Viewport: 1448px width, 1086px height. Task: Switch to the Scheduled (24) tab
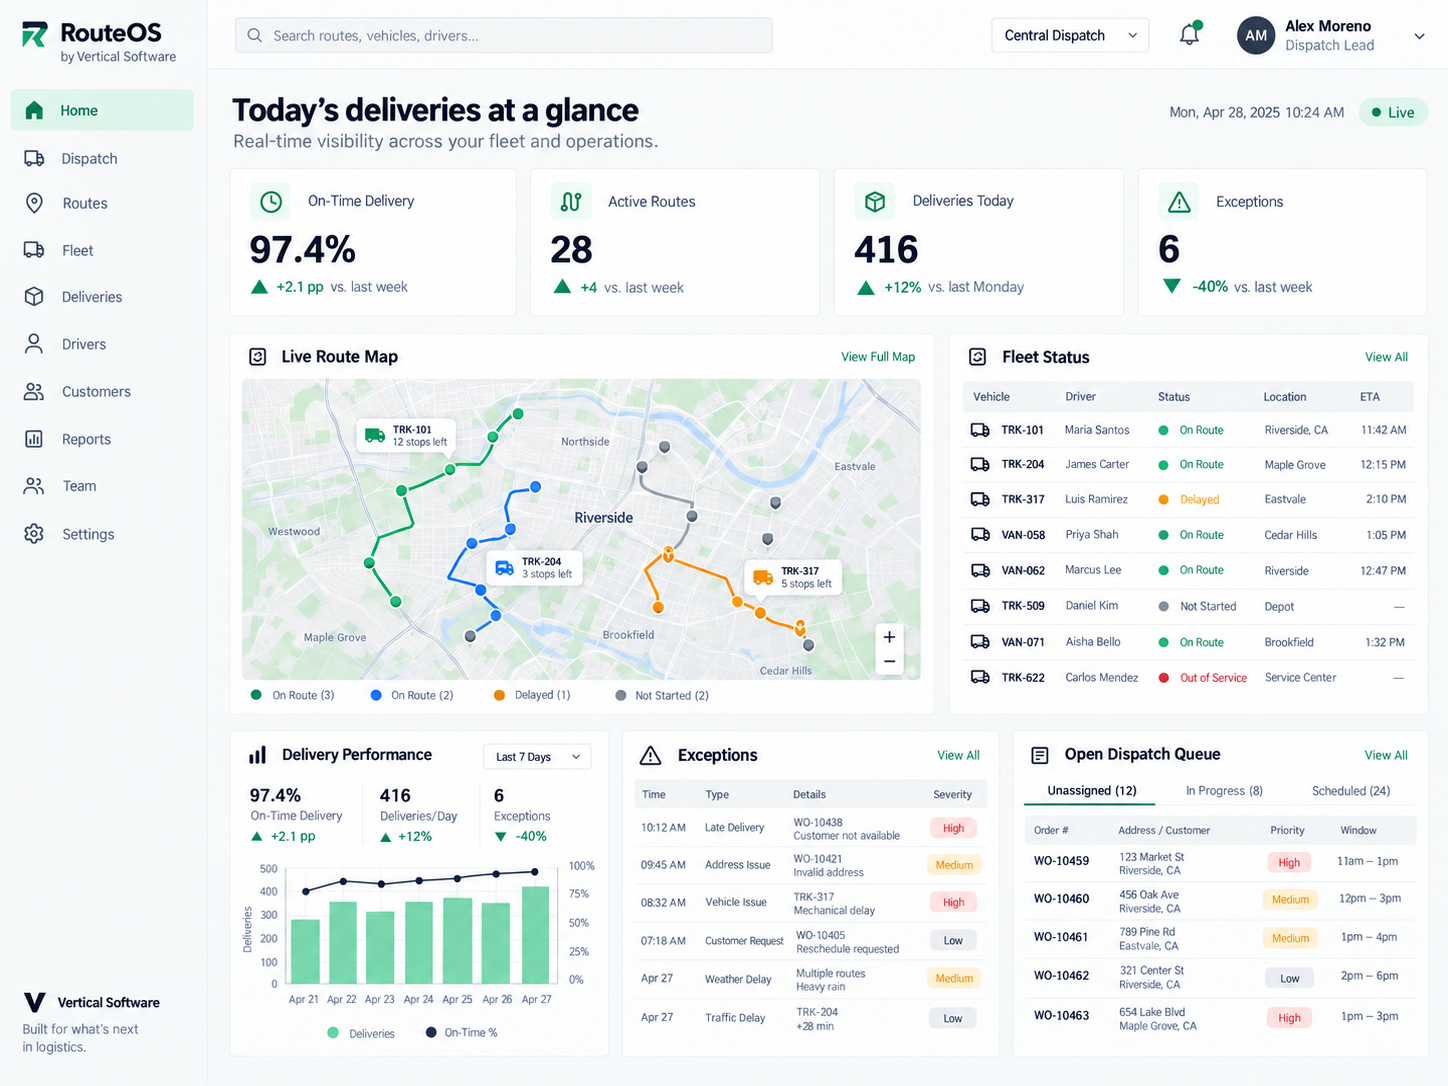(x=1351, y=790)
